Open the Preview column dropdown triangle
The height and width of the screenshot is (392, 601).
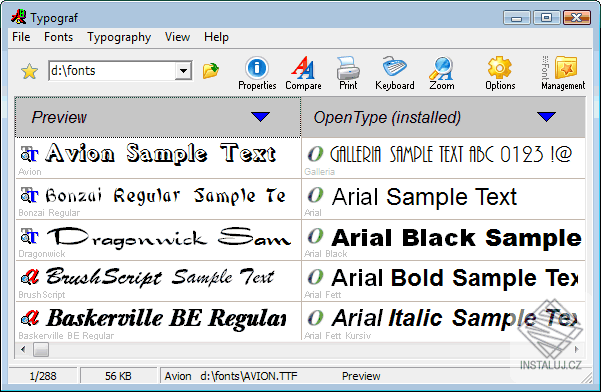point(261,117)
